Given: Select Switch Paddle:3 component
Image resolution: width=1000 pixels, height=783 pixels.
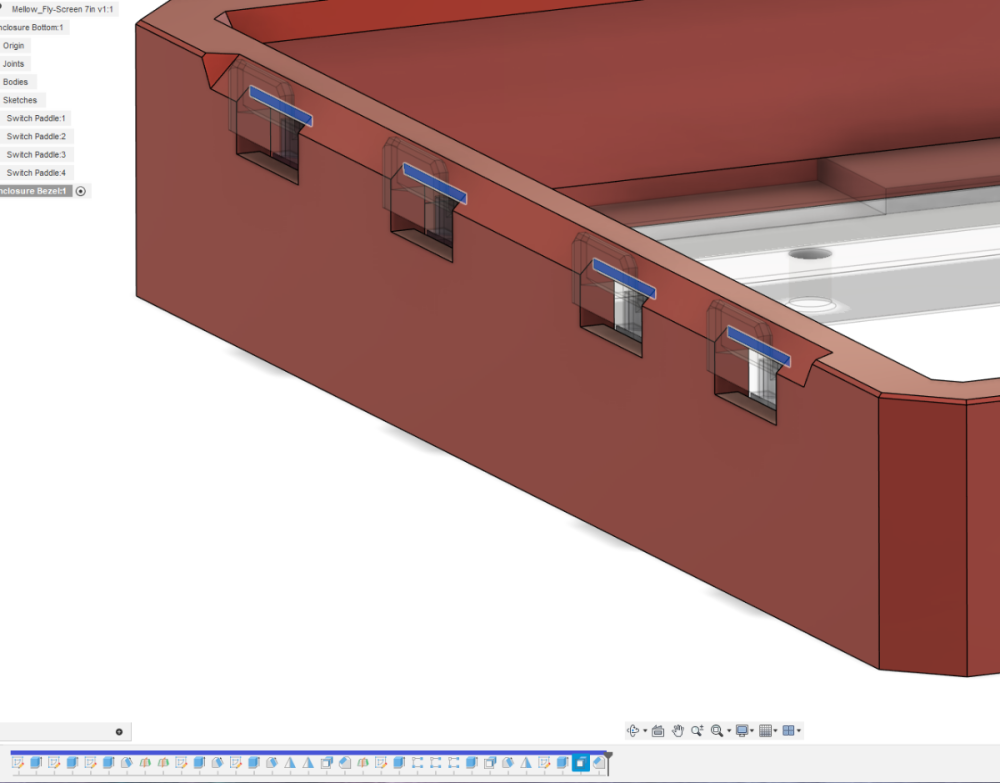Looking at the screenshot, I should (36, 154).
